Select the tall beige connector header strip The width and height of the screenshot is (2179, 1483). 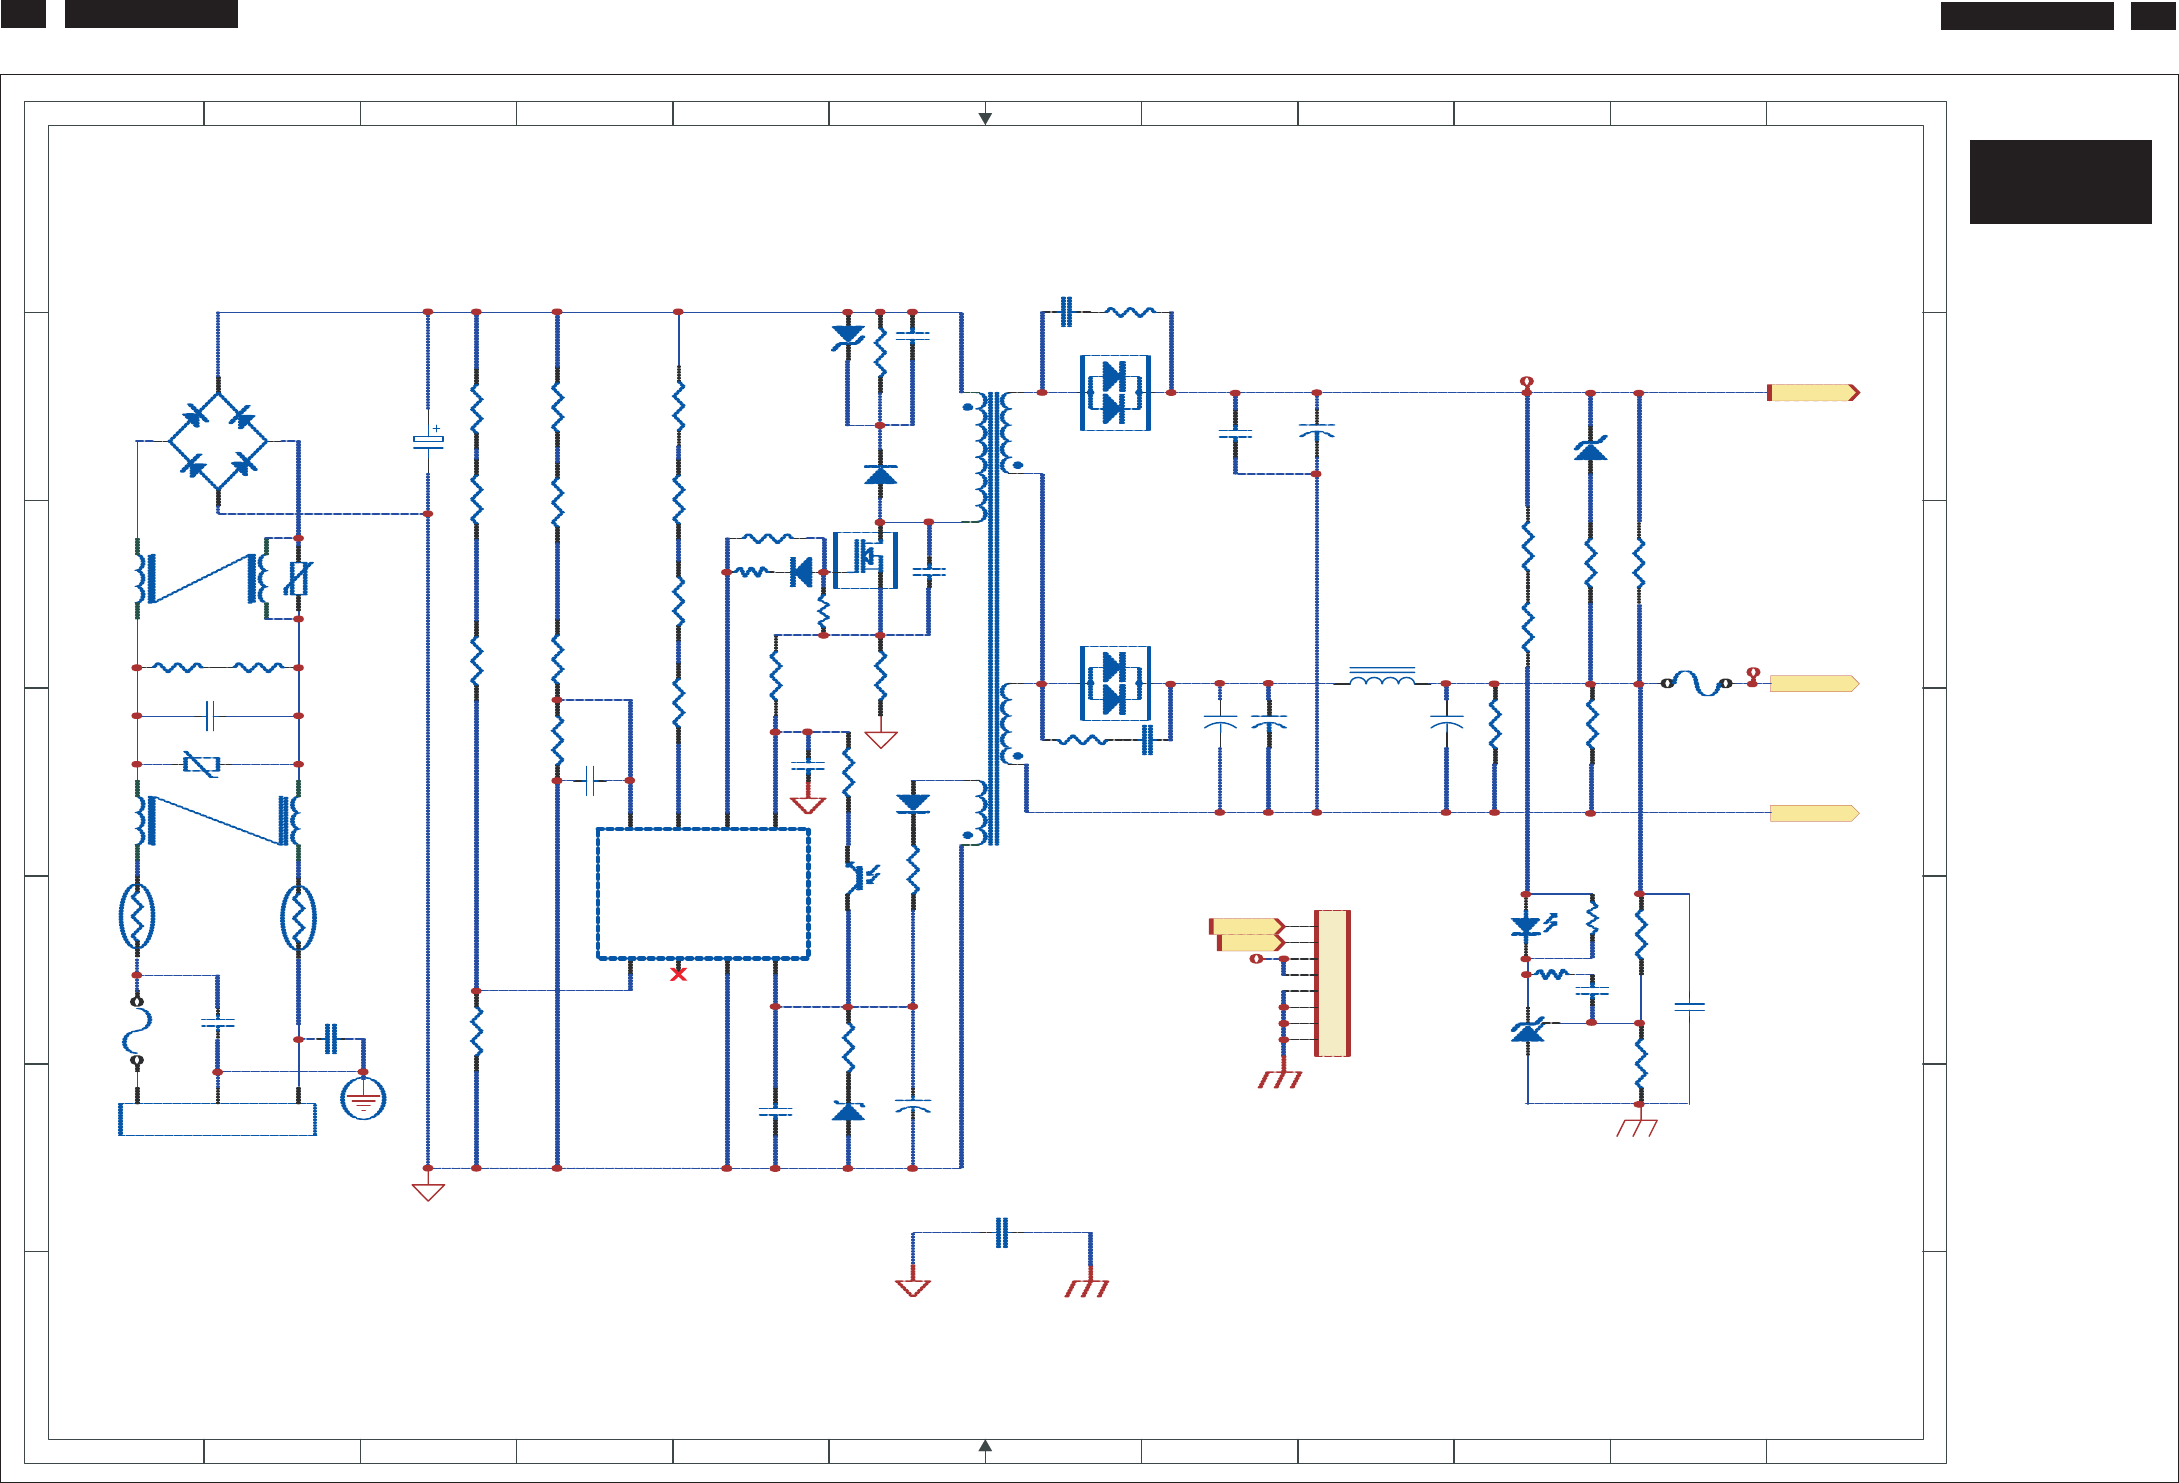(x=1332, y=983)
